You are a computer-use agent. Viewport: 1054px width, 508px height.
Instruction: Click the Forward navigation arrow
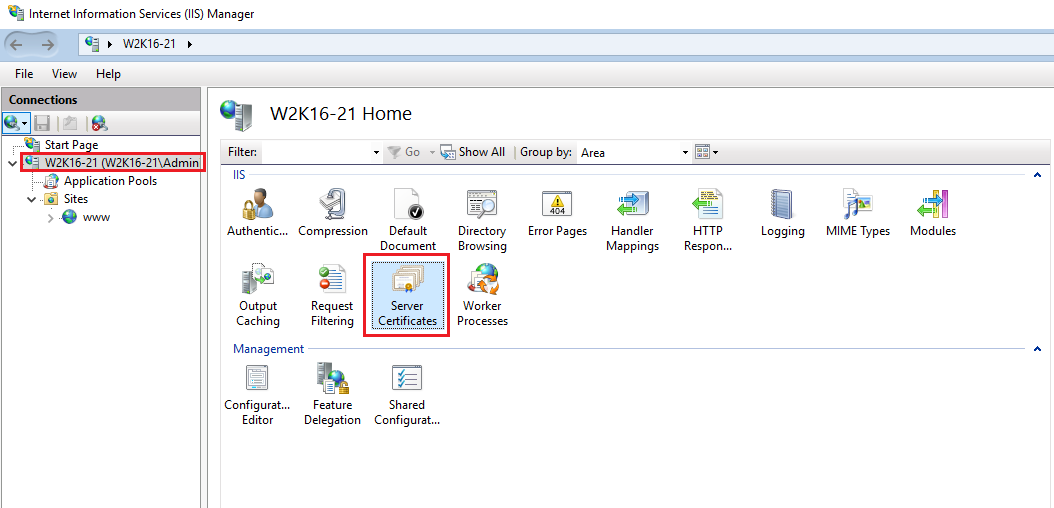tap(47, 45)
